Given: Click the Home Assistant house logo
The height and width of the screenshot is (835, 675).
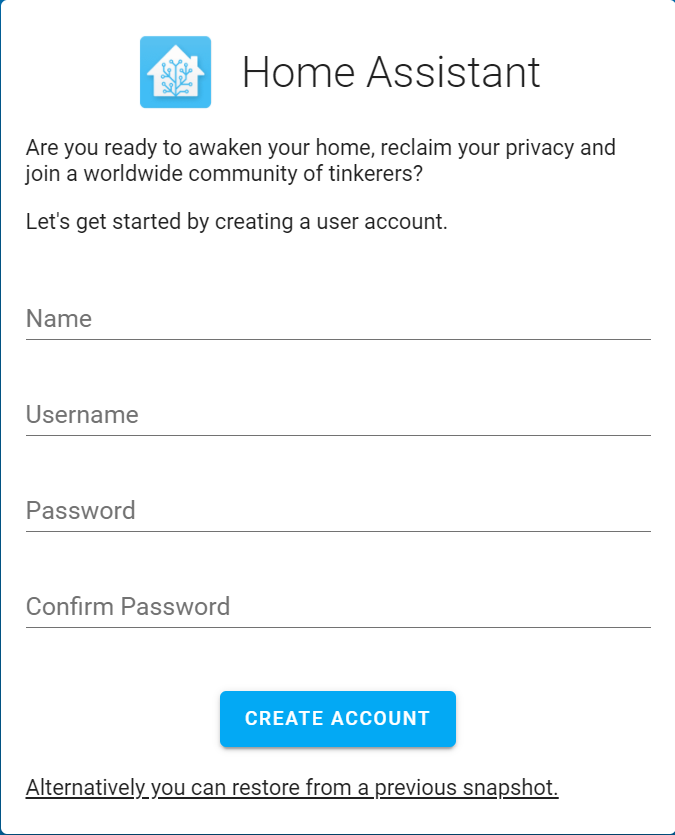Looking at the screenshot, I should 175,72.
